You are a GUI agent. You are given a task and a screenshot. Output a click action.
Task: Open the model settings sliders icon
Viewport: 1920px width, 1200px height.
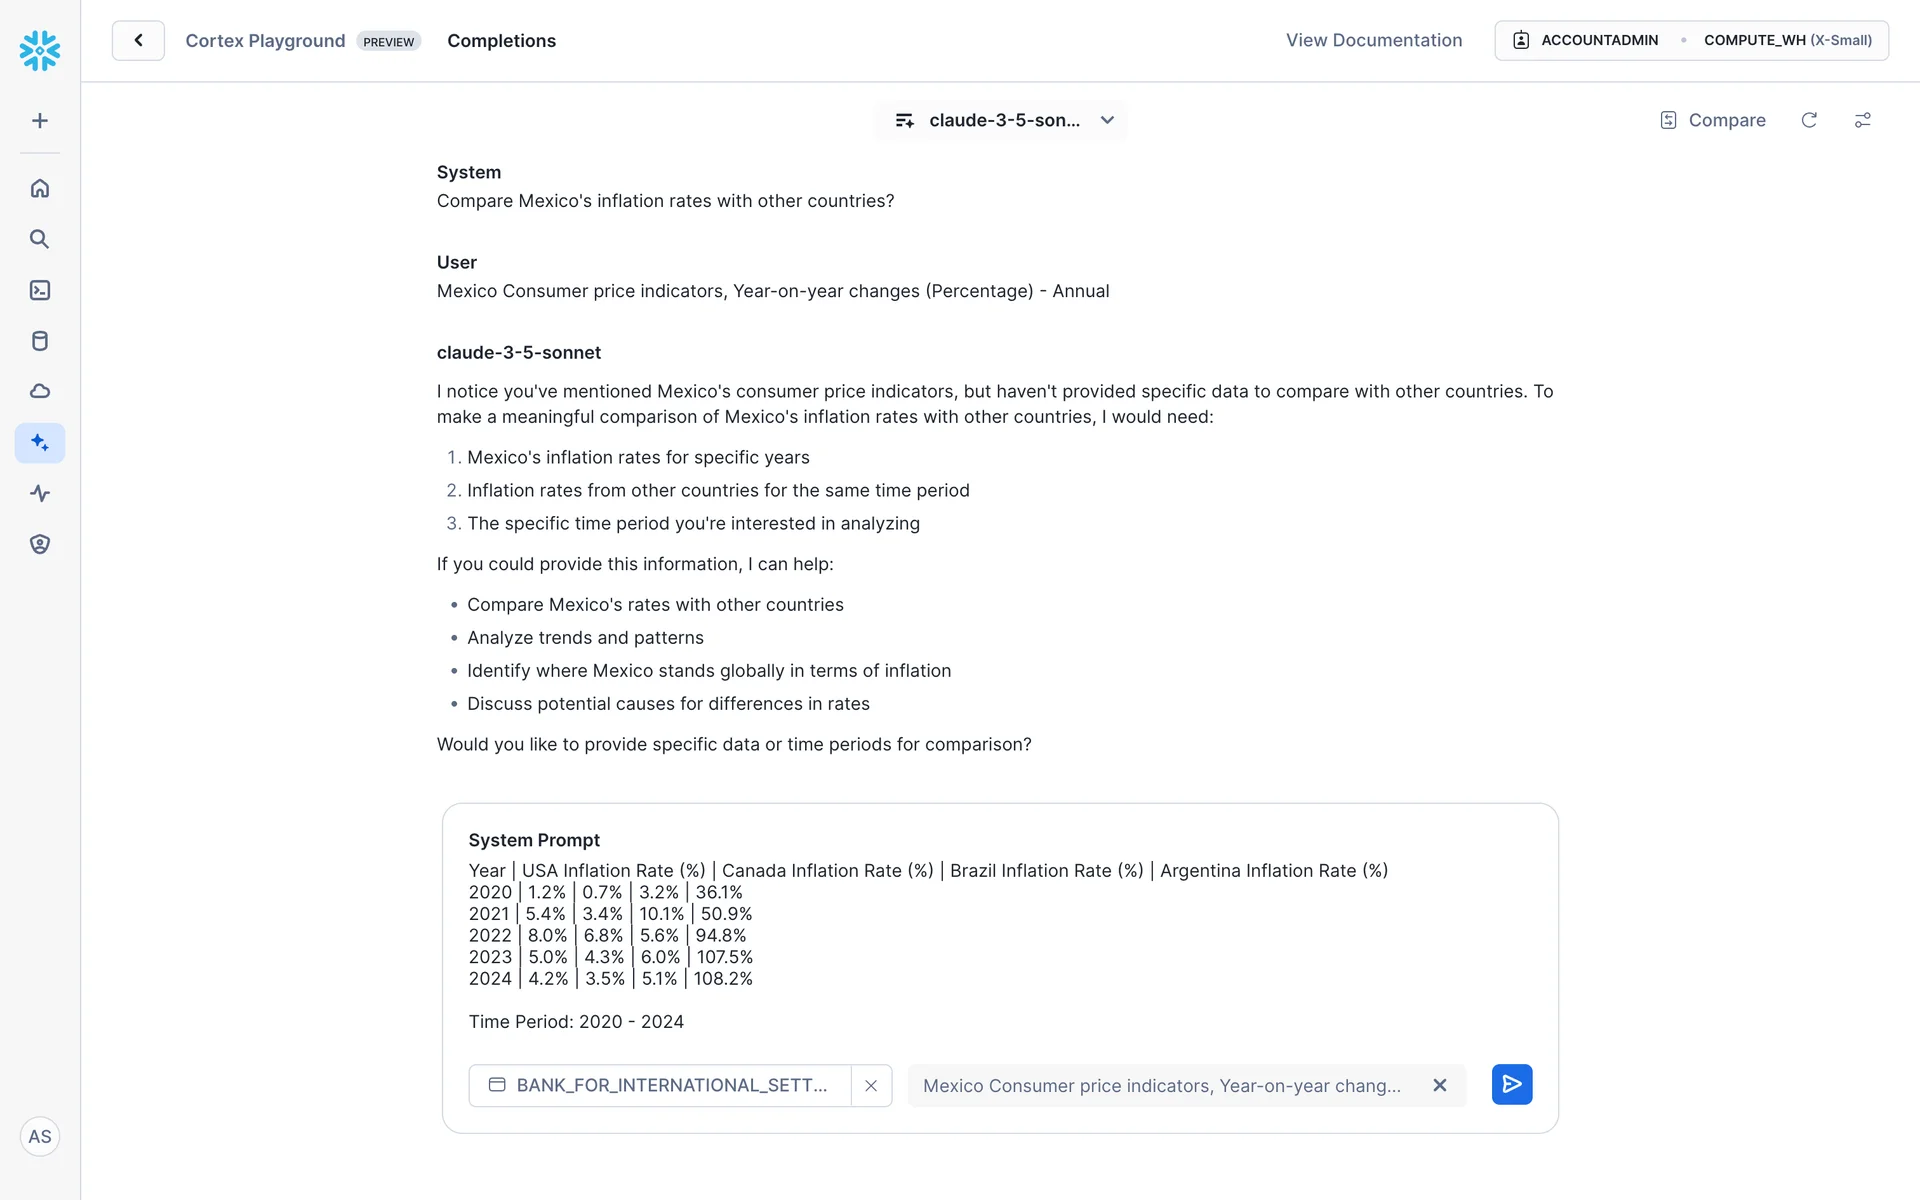click(x=1862, y=120)
